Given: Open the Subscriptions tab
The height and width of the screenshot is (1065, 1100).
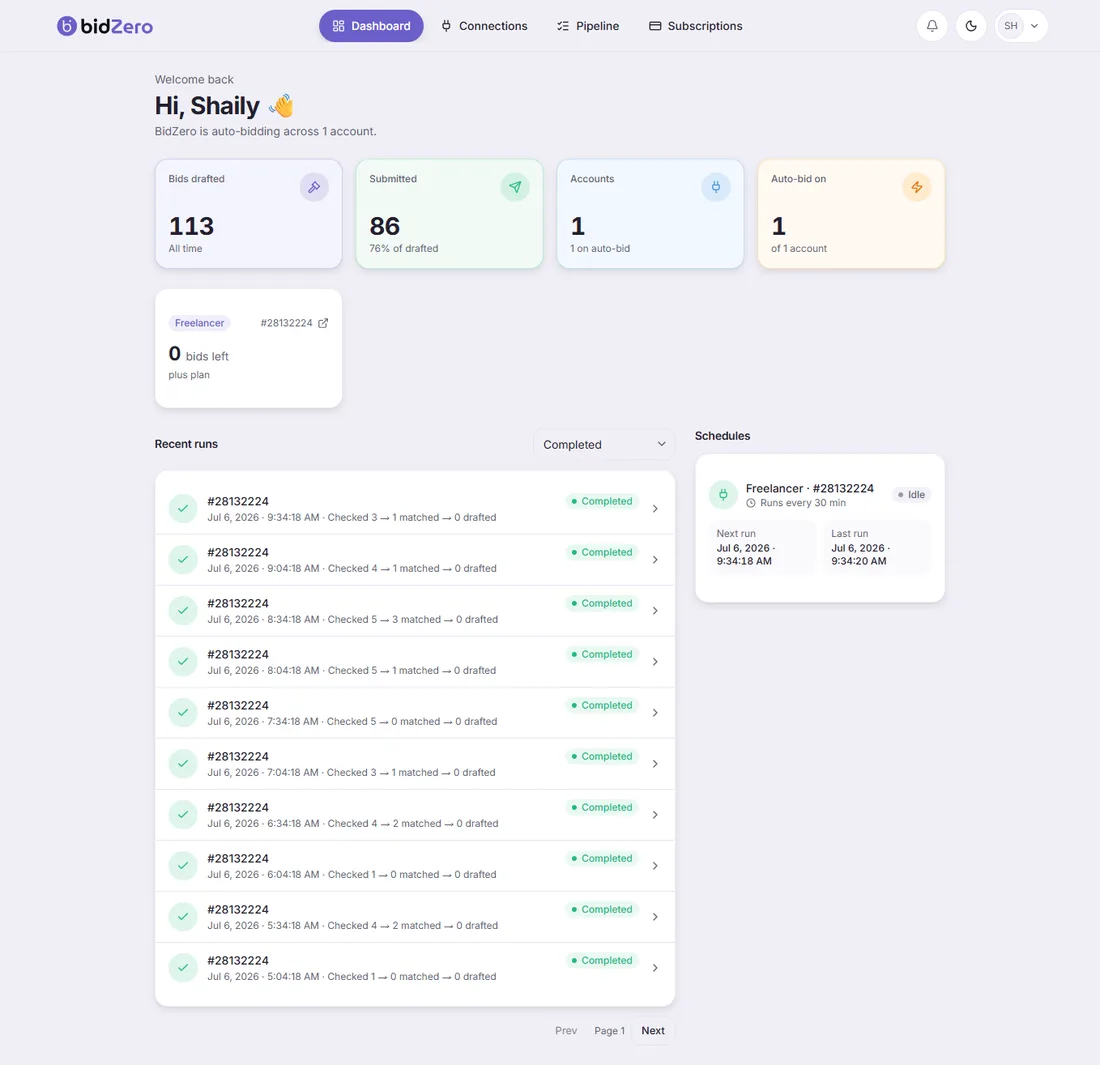Looking at the screenshot, I should pyautogui.click(x=695, y=26).
